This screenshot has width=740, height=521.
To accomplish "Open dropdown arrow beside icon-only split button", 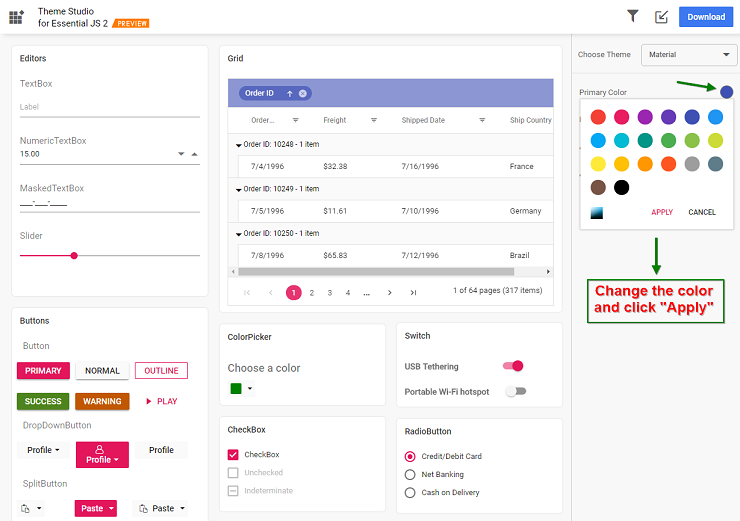I will tap(39, 508).
